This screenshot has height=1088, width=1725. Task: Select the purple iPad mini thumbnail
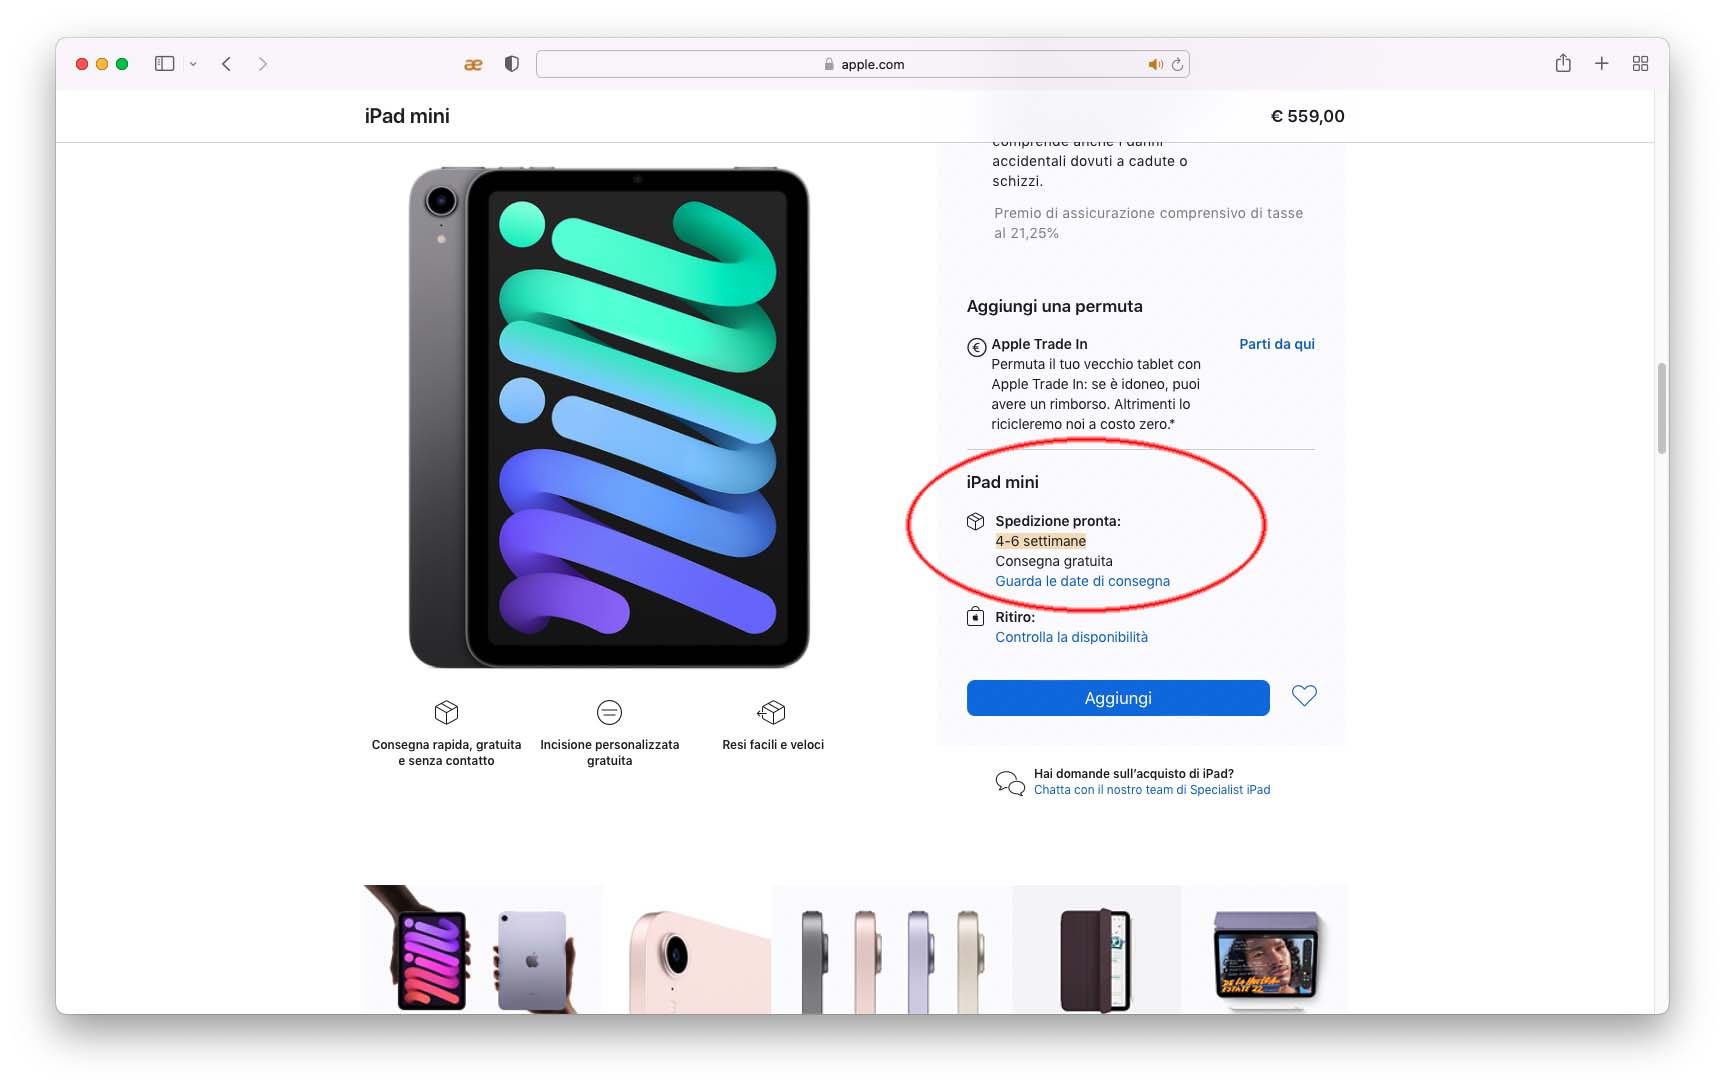click(x=484, y=949)
